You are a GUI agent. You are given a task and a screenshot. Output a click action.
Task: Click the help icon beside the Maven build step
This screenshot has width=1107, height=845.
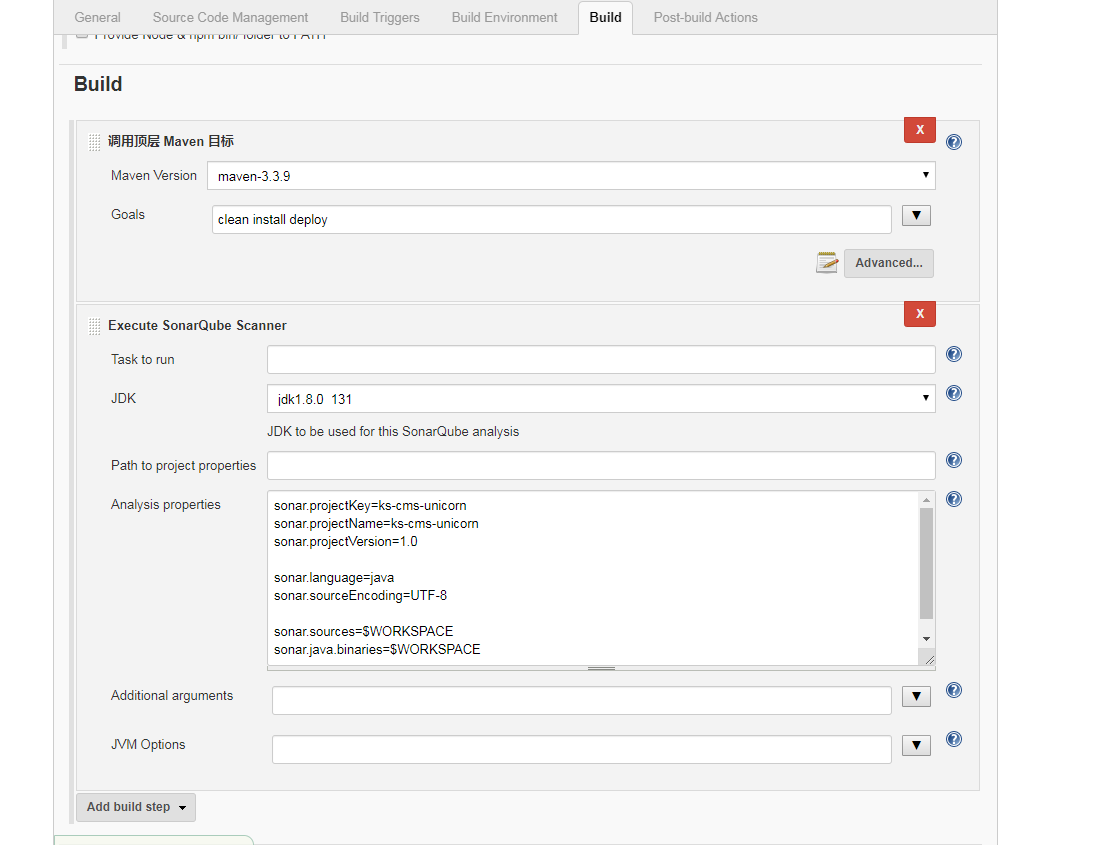click(x=953, y=141)
